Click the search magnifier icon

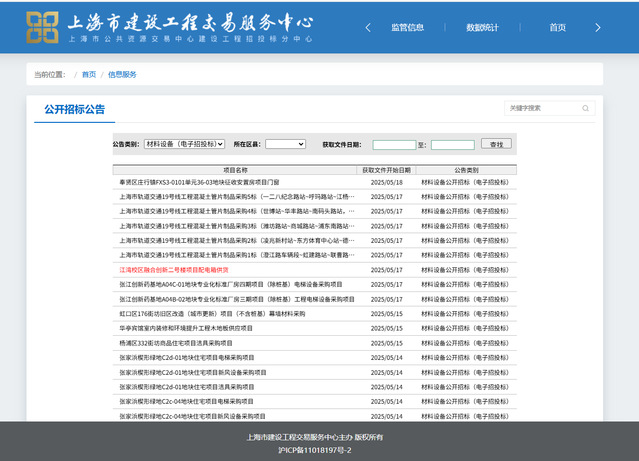tap(583, 108)
